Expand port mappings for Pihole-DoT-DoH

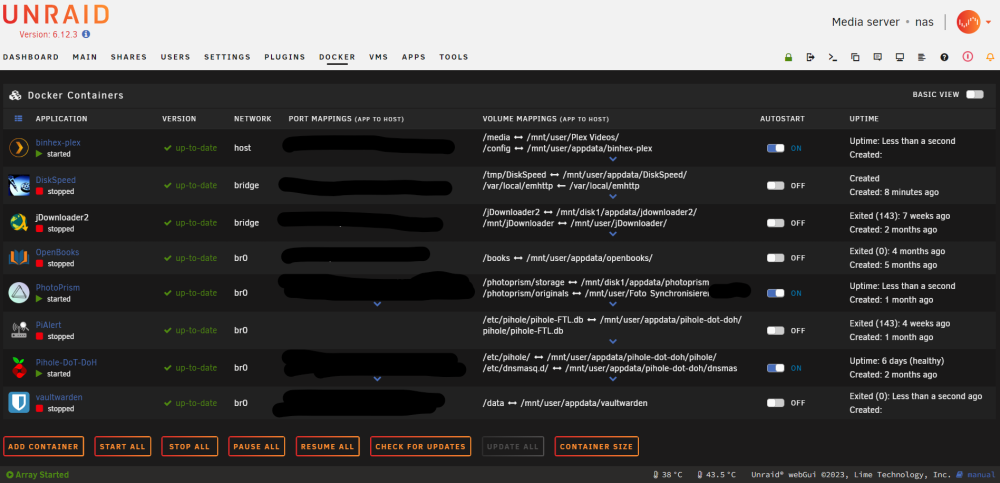coord(377,379)
